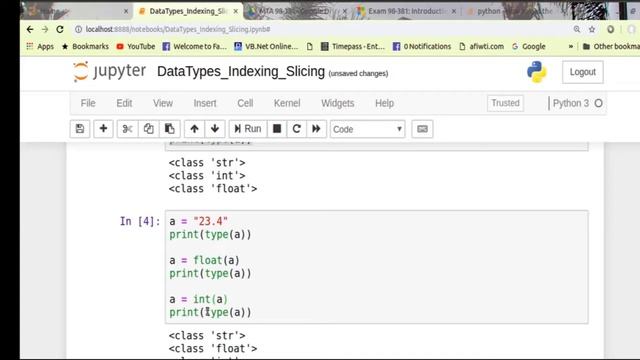Open the Help menu

click(x=384, y=103)
